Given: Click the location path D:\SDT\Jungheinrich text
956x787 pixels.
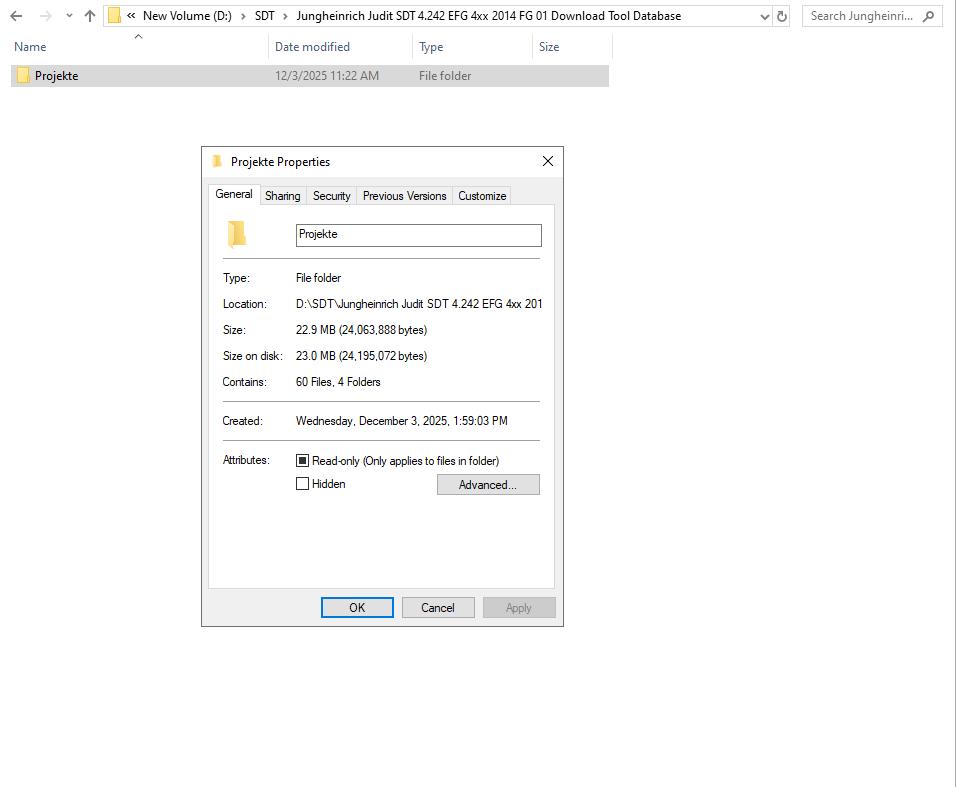Looking at the screenshot, I should tap(419, 304).
